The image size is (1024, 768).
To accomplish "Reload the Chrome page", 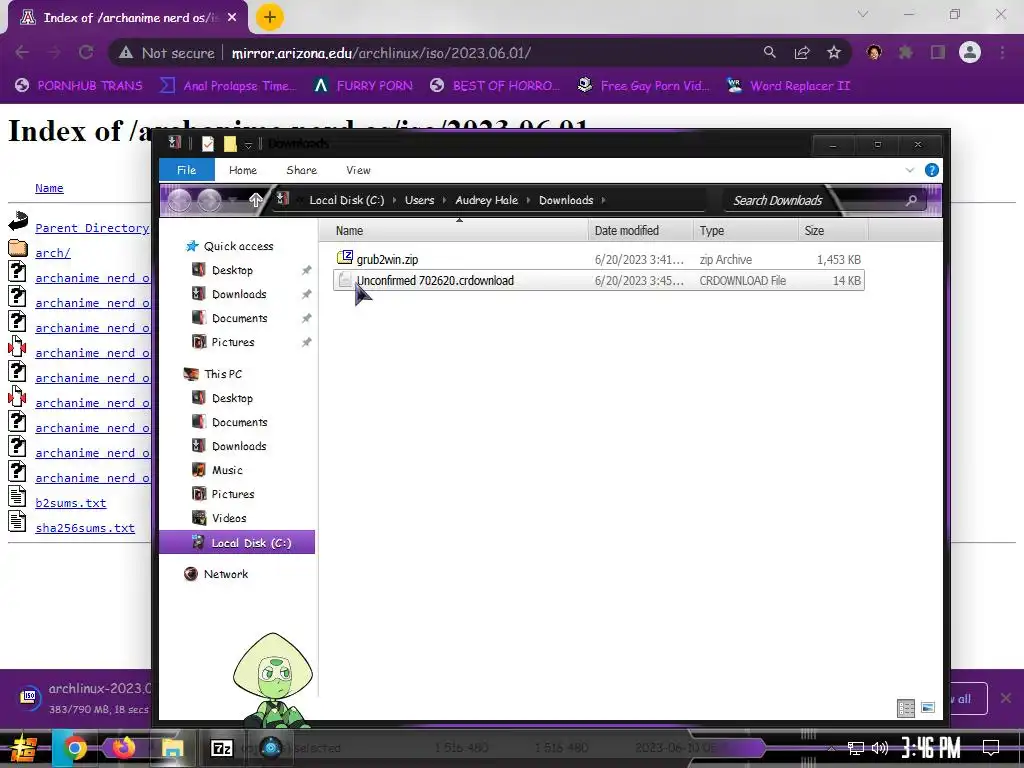I will (x=86, y=53).
